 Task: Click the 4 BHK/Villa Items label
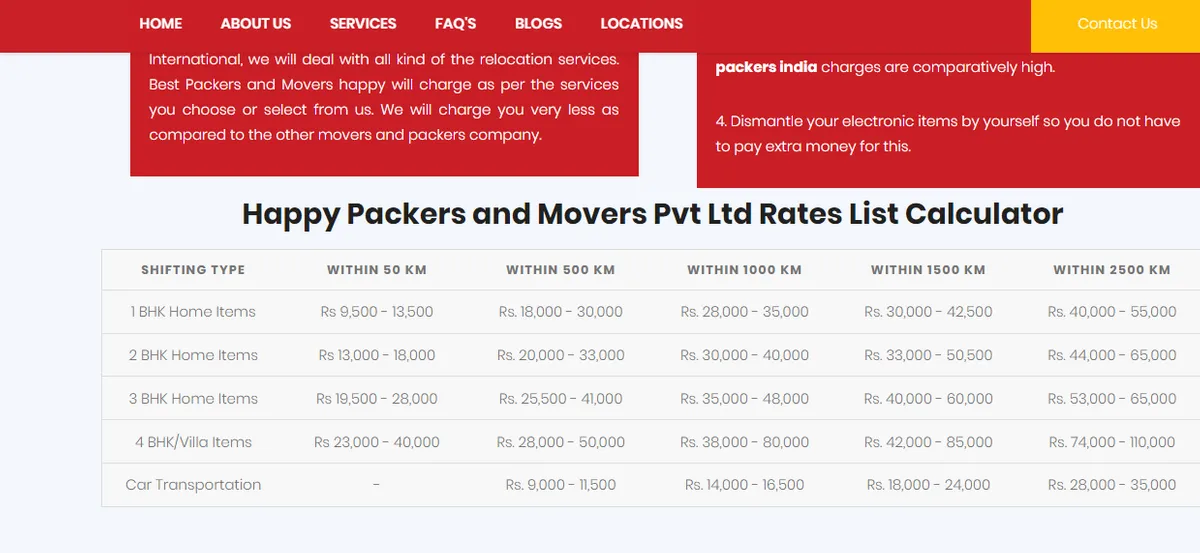(193, 442)
